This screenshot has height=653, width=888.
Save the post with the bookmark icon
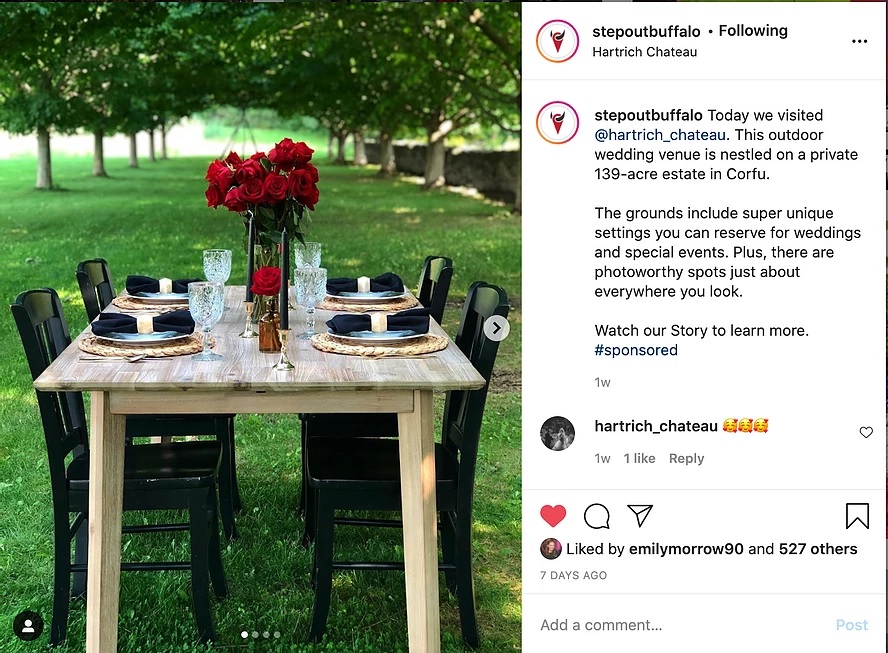point(857,515)
